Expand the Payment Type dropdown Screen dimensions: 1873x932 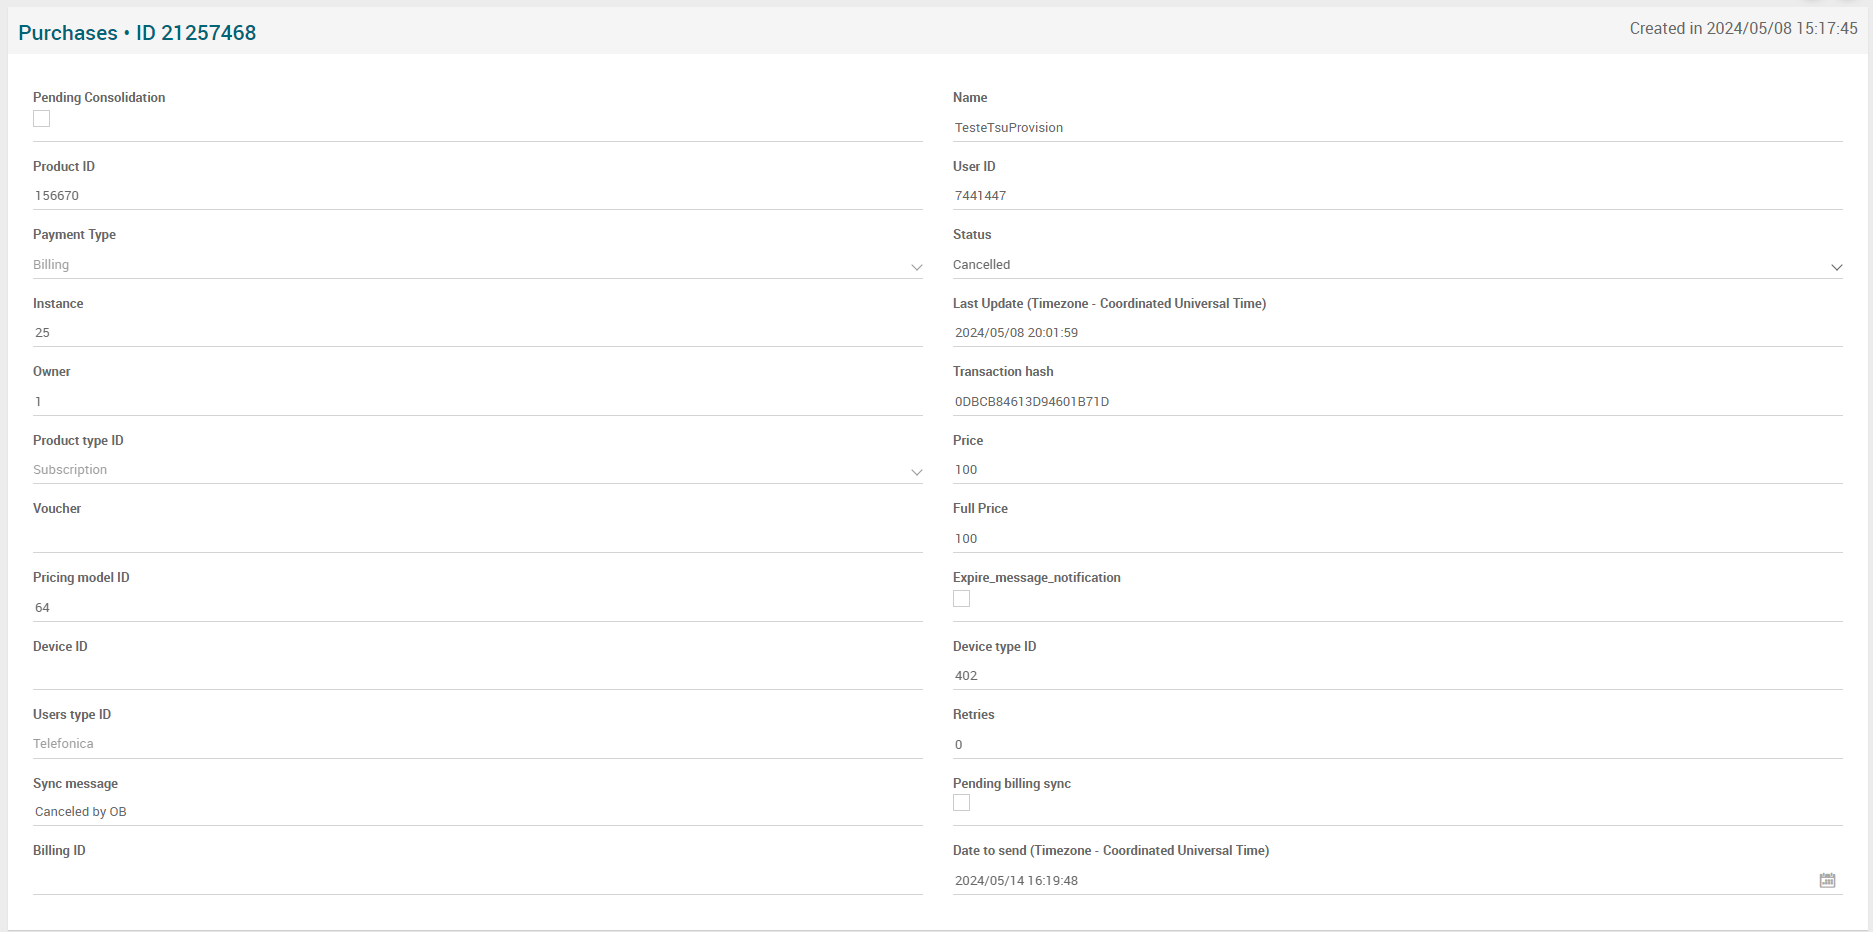tap(477, 265)
